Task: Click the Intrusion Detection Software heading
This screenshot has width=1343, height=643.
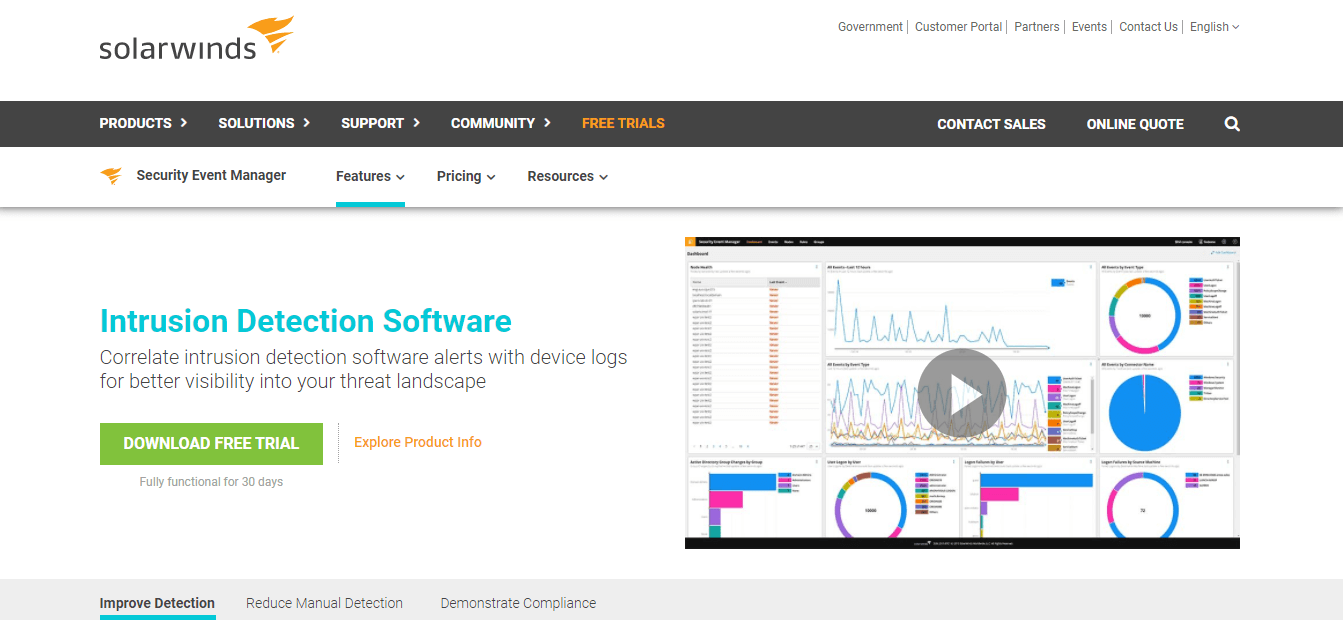Action: pyautogui.click(x=306, y=321)
